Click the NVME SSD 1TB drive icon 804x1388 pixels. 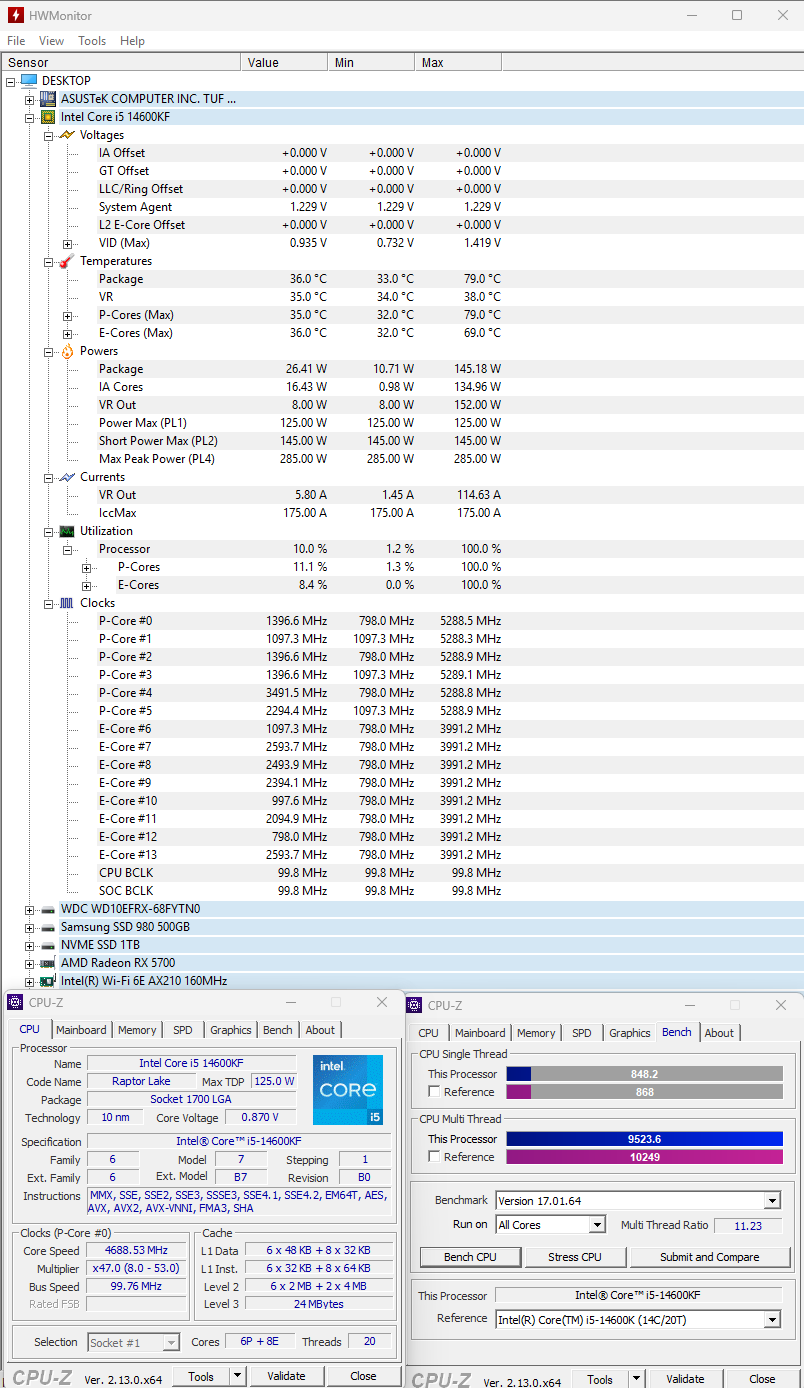pos(48,945)
